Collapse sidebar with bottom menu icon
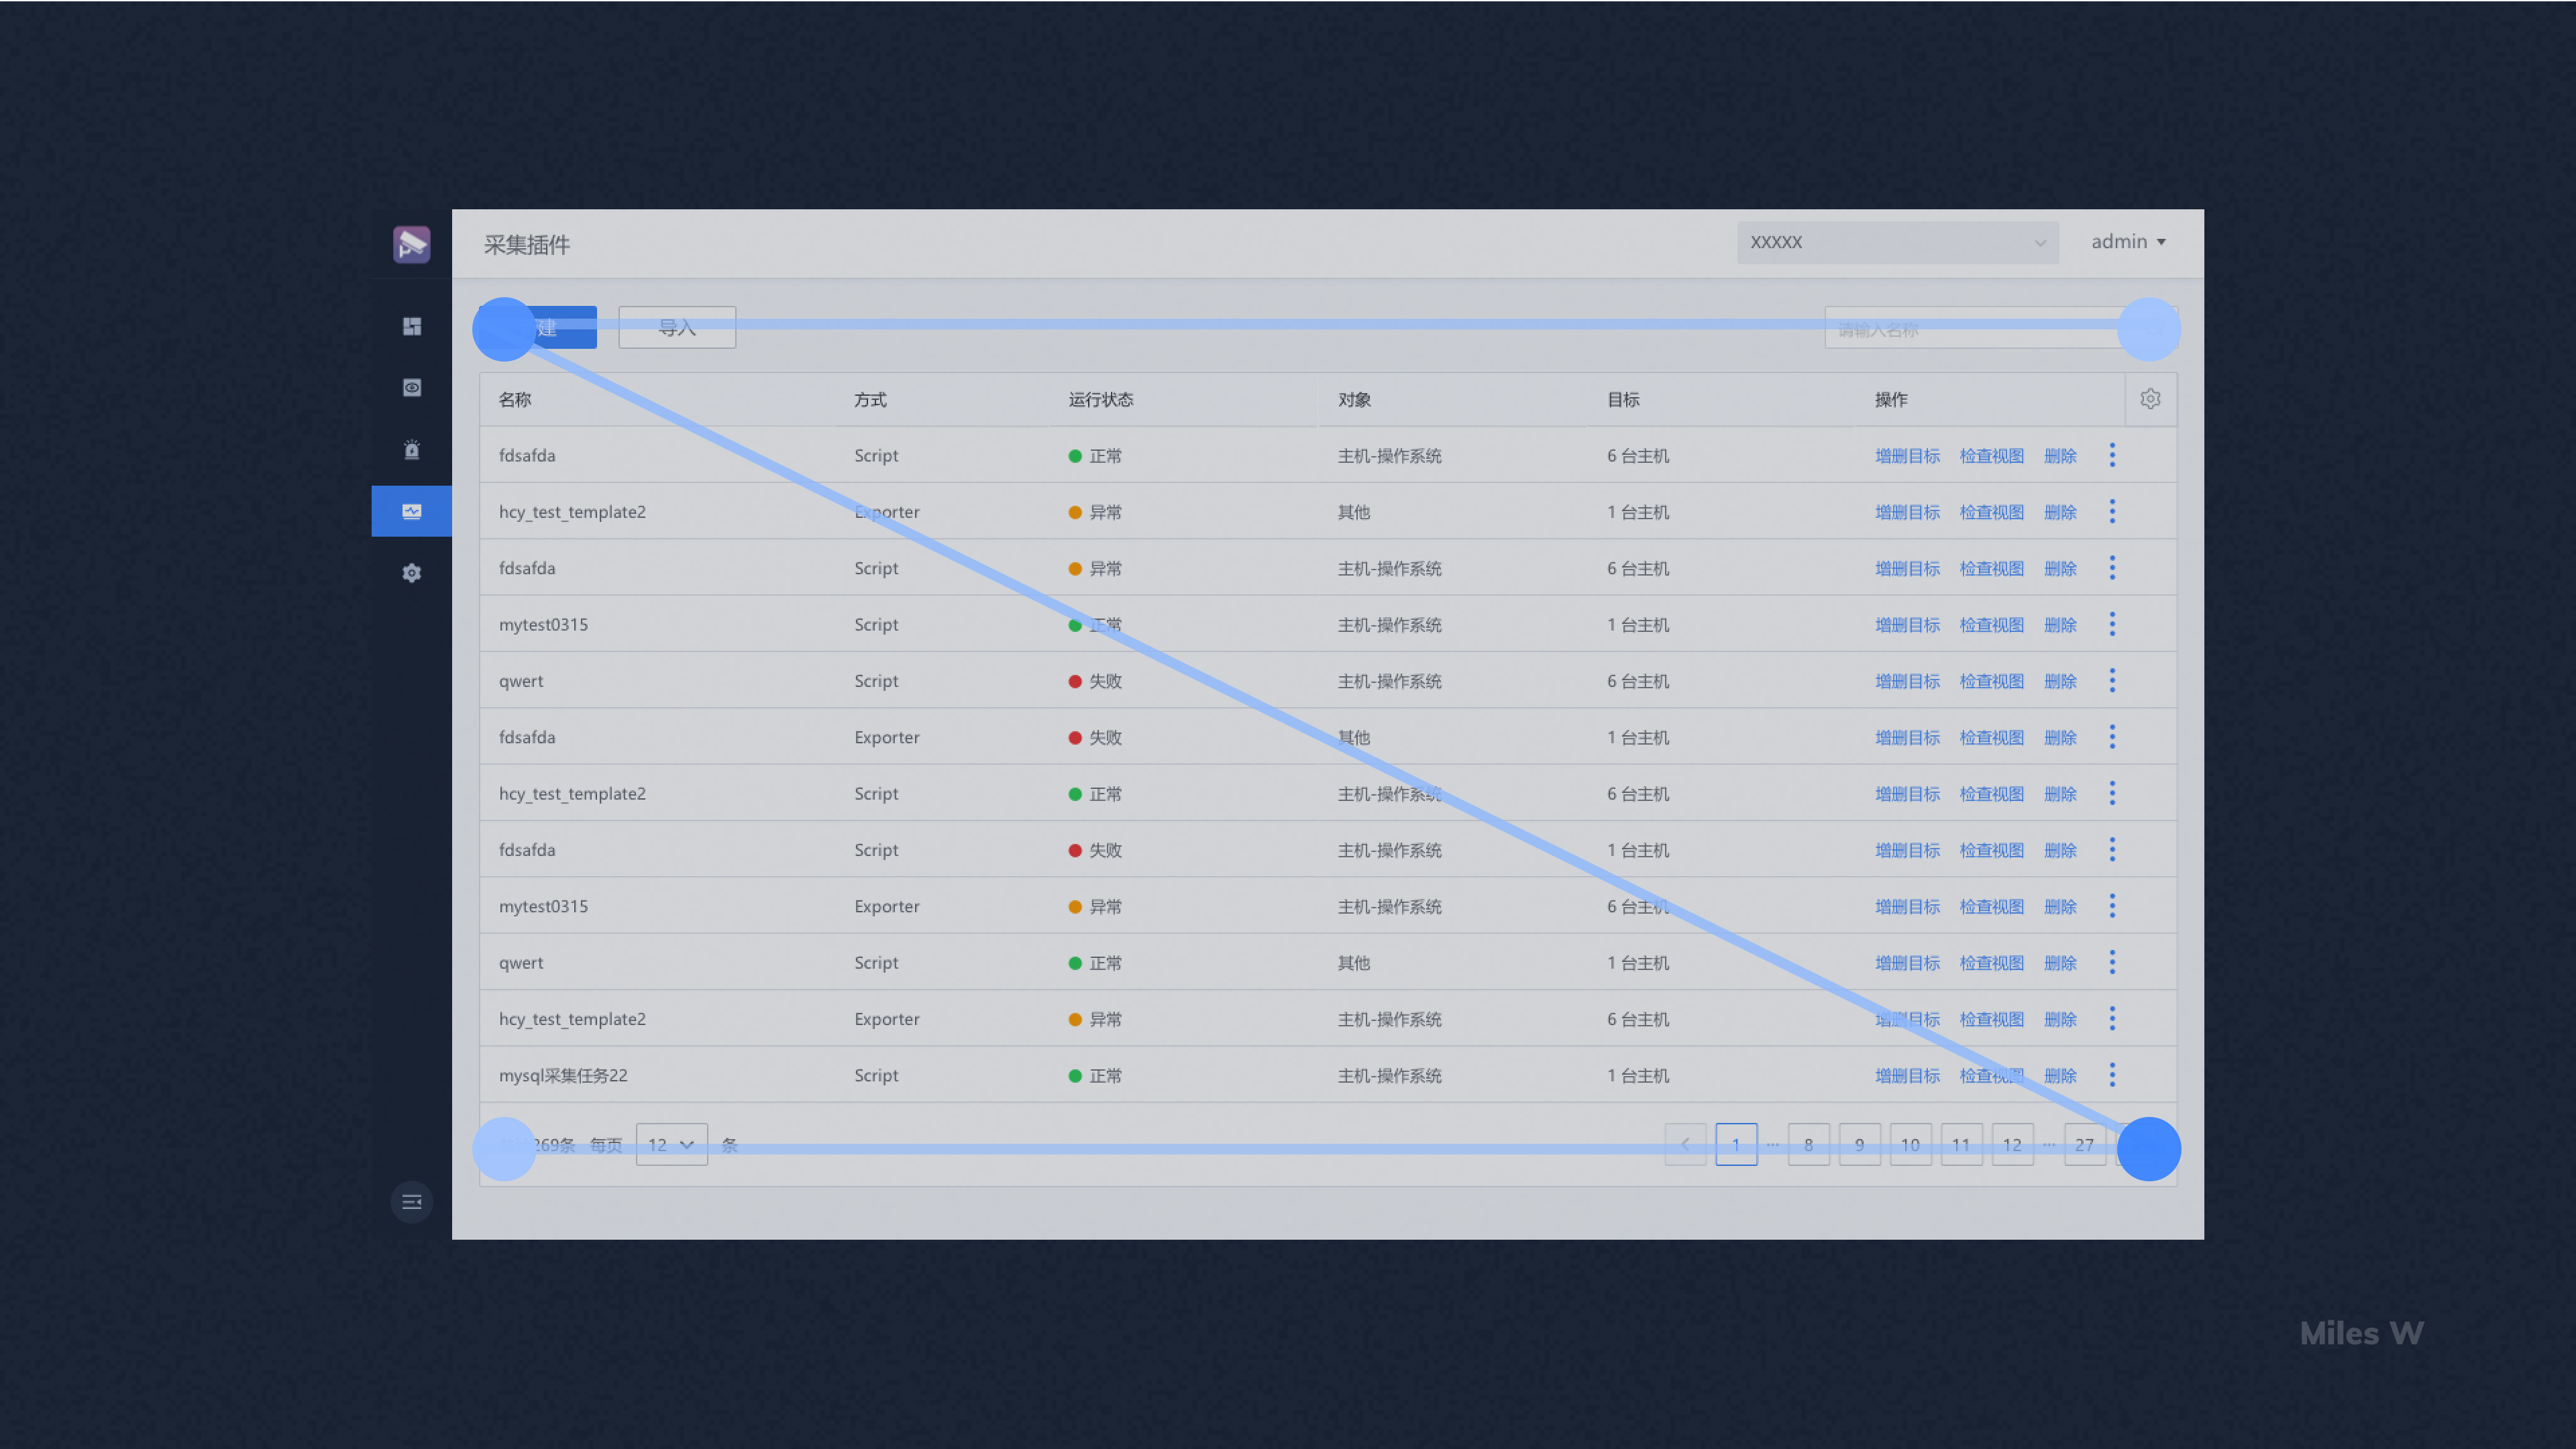Viewport: 2576px width, 1449px height. pos(411,1202)
